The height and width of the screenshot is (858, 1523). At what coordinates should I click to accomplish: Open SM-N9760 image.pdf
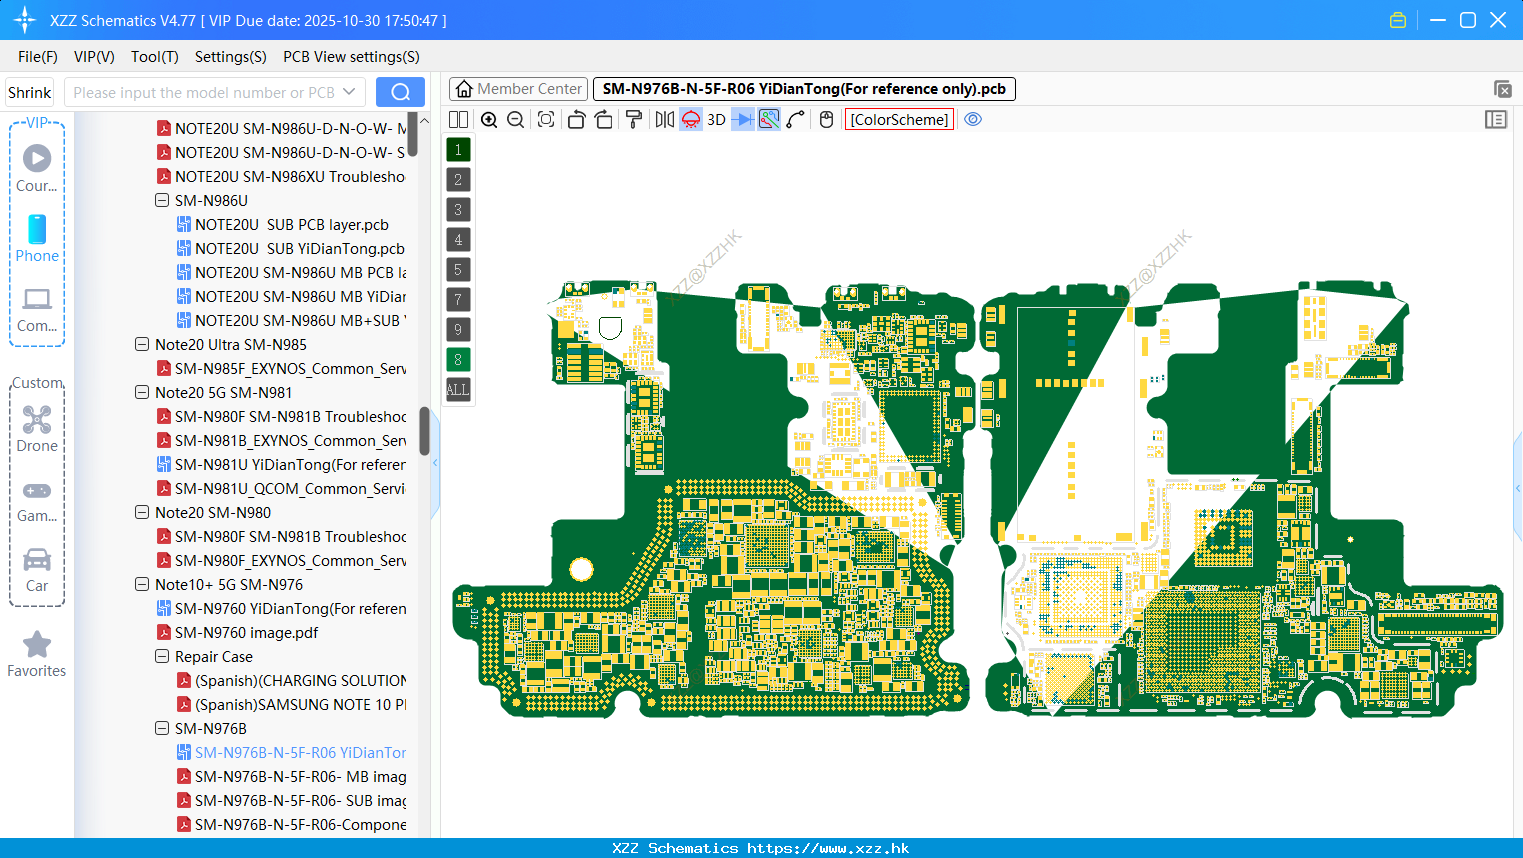pyautogui.click(x=238, y=633)
